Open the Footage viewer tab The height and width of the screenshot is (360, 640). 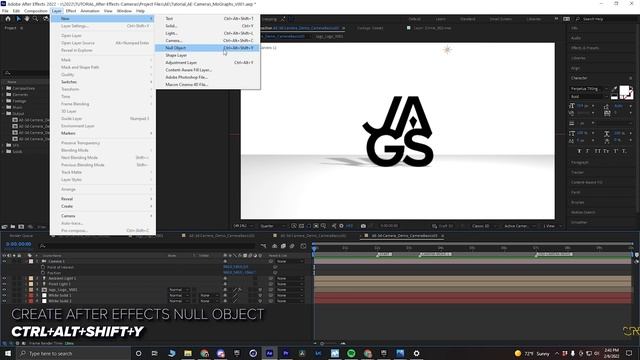tap(370, 28)
